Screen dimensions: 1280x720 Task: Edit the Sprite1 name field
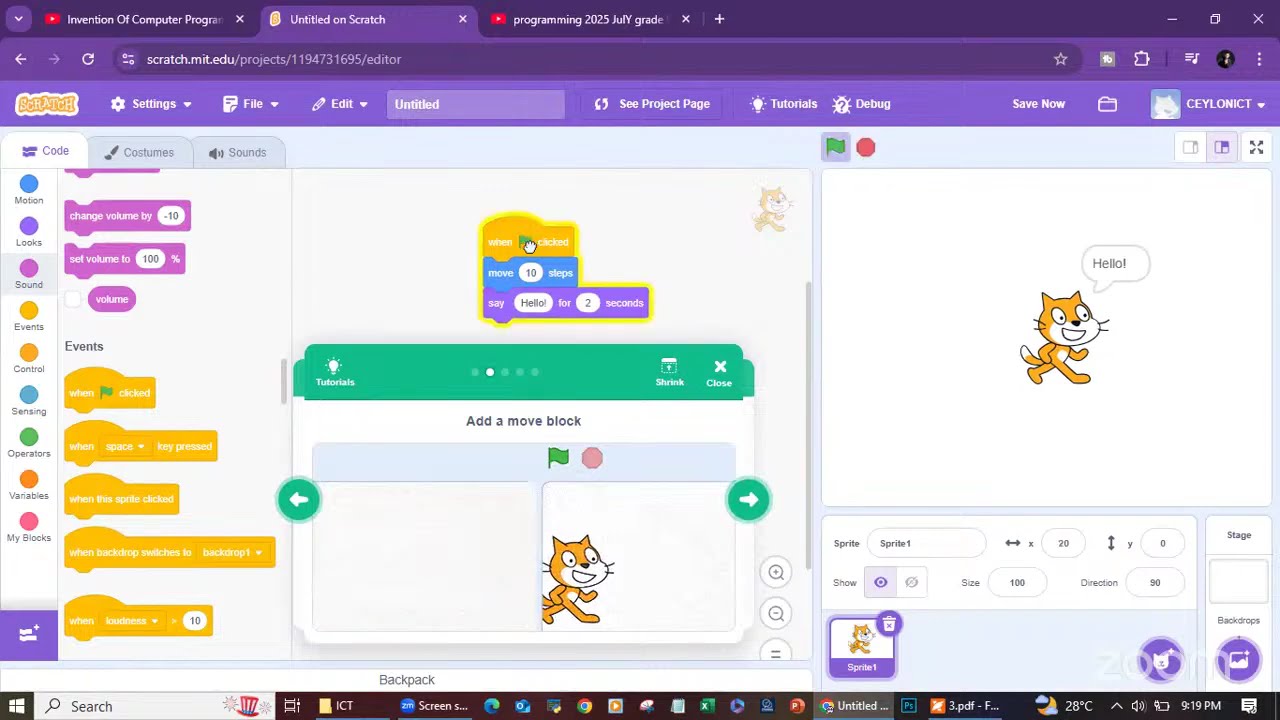point(926,543)
